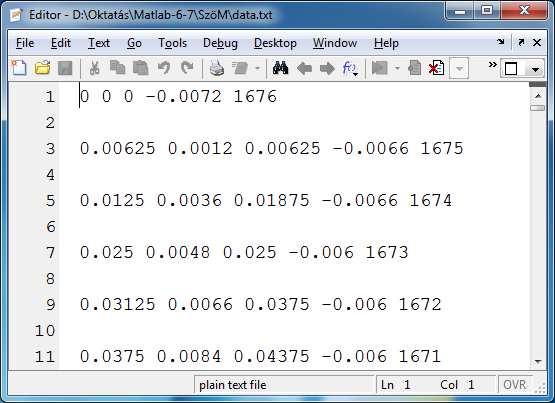Screen dimensions: 555x403
Task: Click value 1673 on line 7
Action: click(387, 252)
